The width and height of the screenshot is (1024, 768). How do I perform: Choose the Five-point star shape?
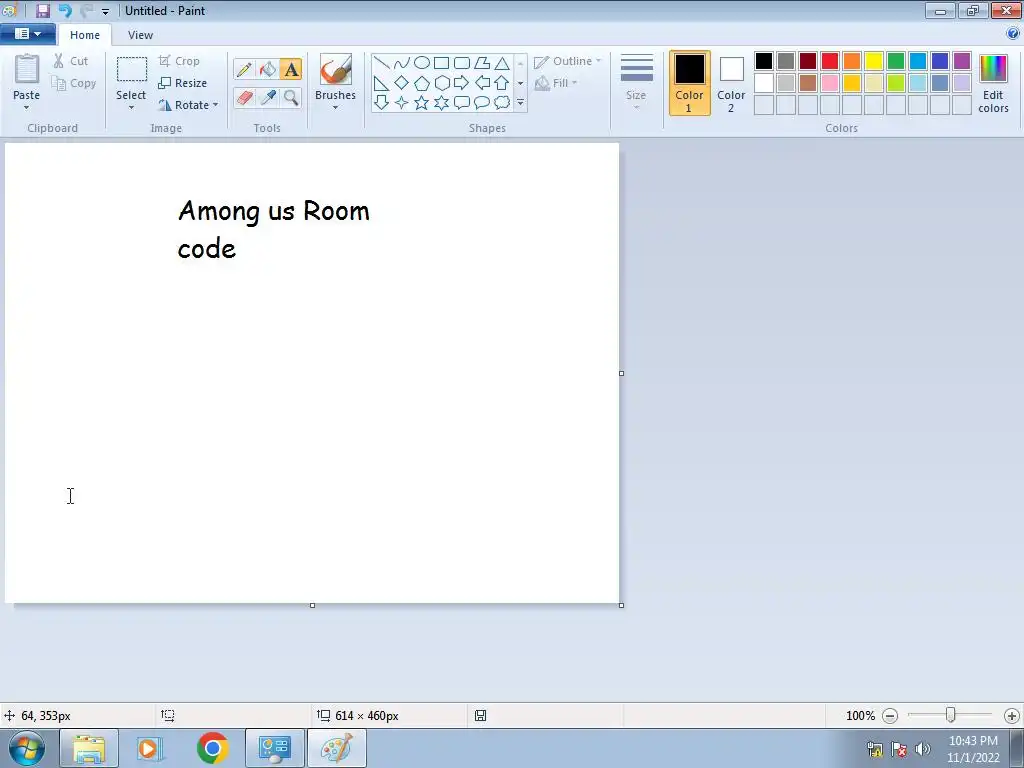click(x=422, y=103)
